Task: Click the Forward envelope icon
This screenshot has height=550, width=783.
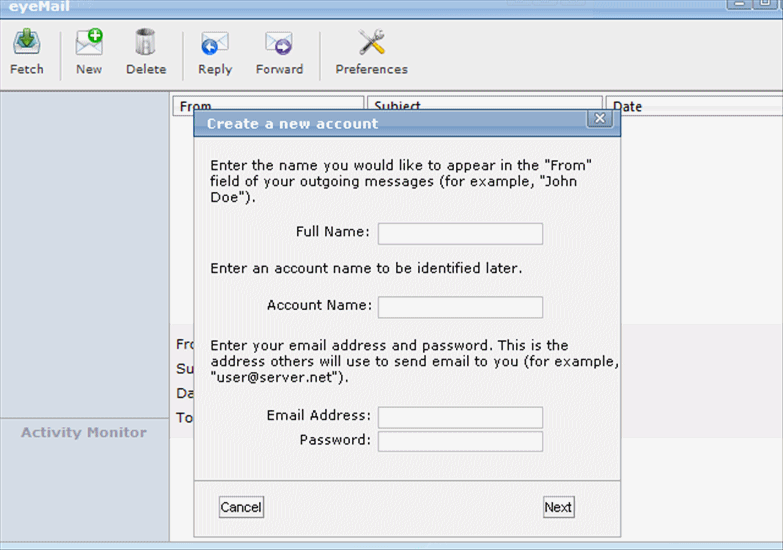Action: click(279, 44)
